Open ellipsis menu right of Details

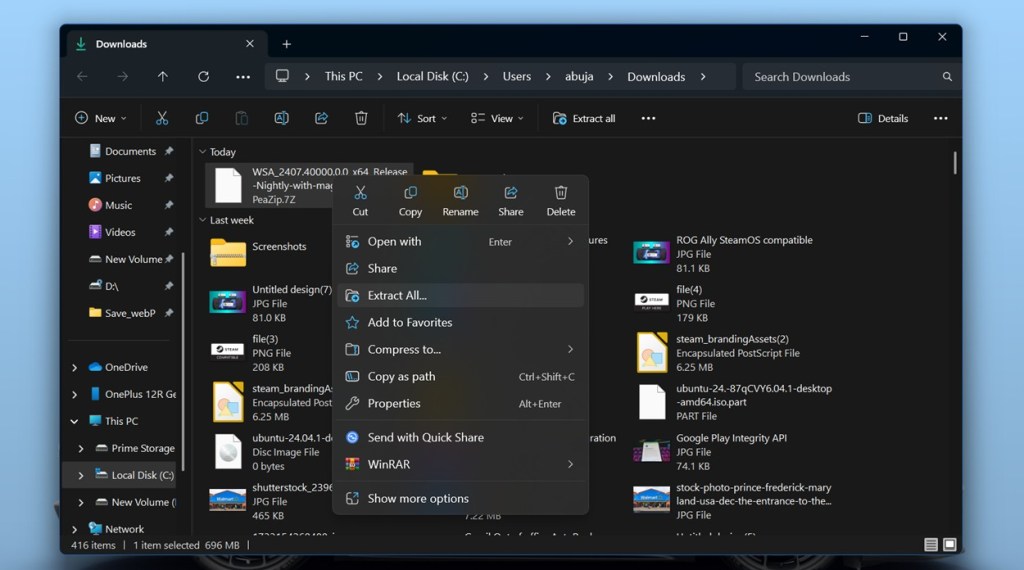pos(940,118)
